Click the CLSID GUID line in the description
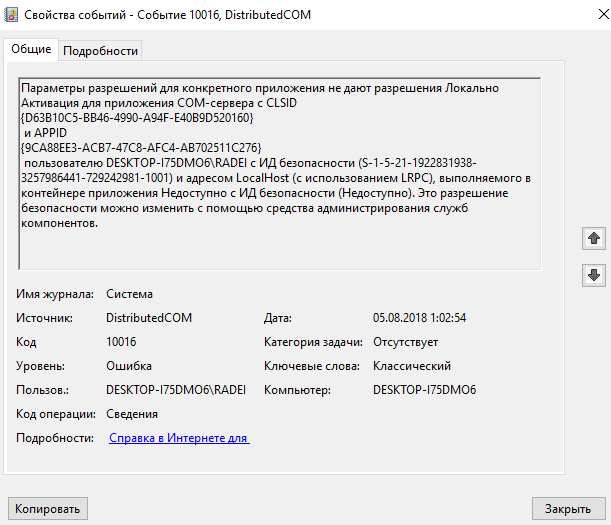The image size is (611, 525). coord(136,117)
